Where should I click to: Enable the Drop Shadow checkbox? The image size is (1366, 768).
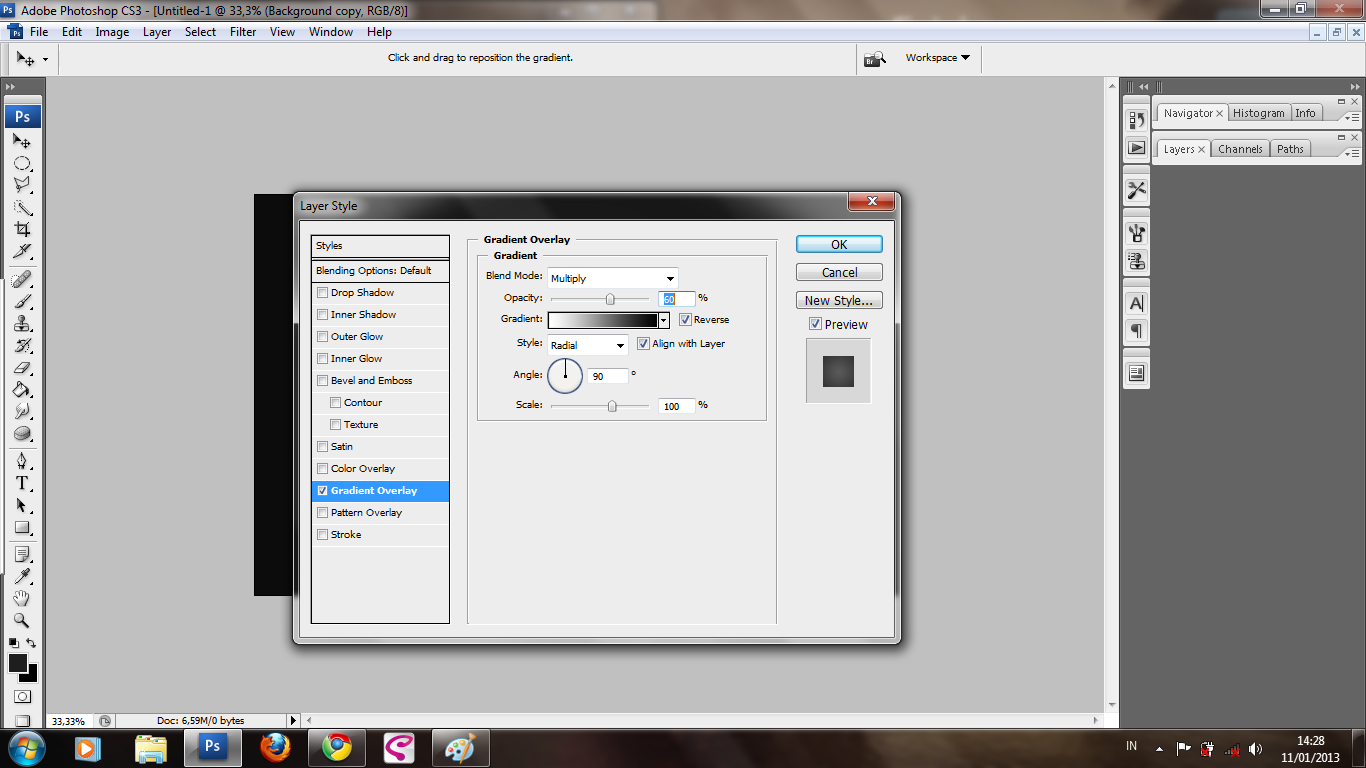tap(322, 293)
